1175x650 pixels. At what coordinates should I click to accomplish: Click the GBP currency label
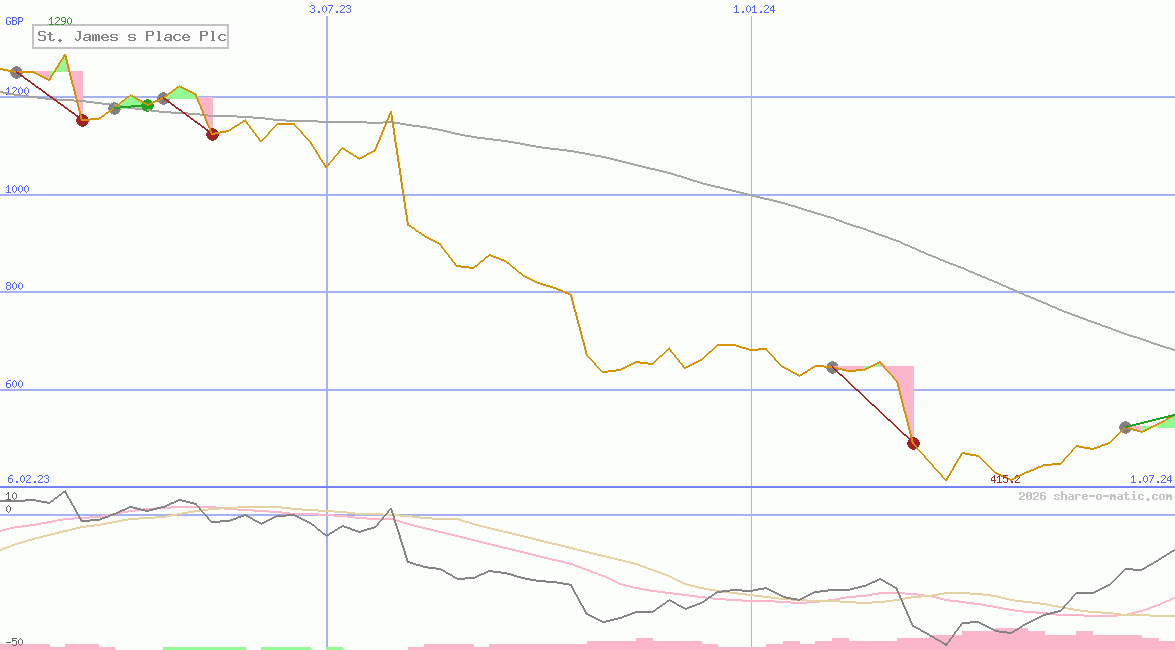(x=15, y=20)
